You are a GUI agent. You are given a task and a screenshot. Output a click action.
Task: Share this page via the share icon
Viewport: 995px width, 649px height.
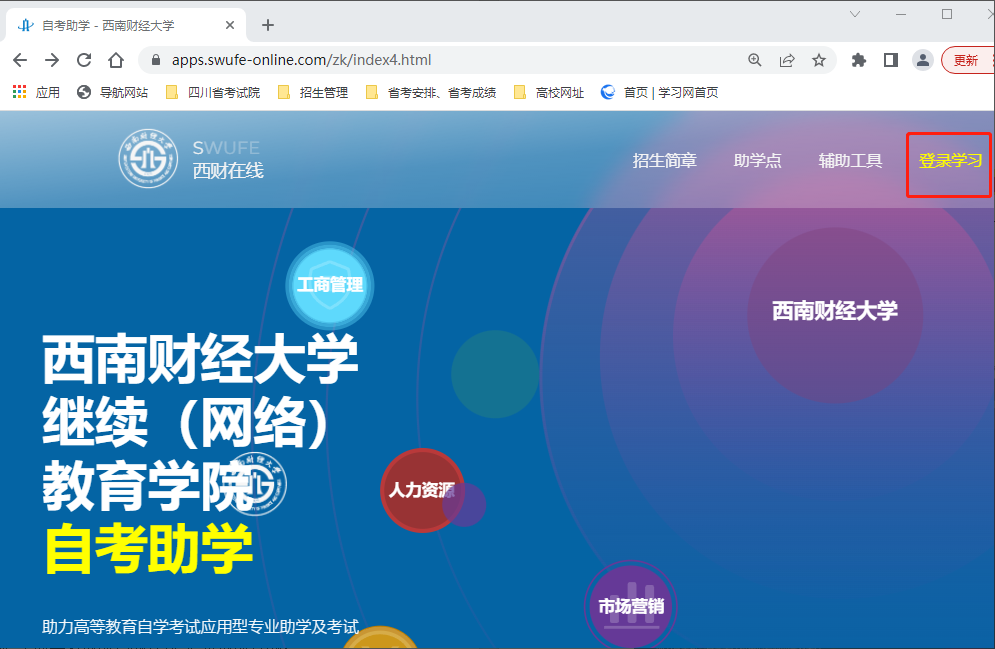787,60
